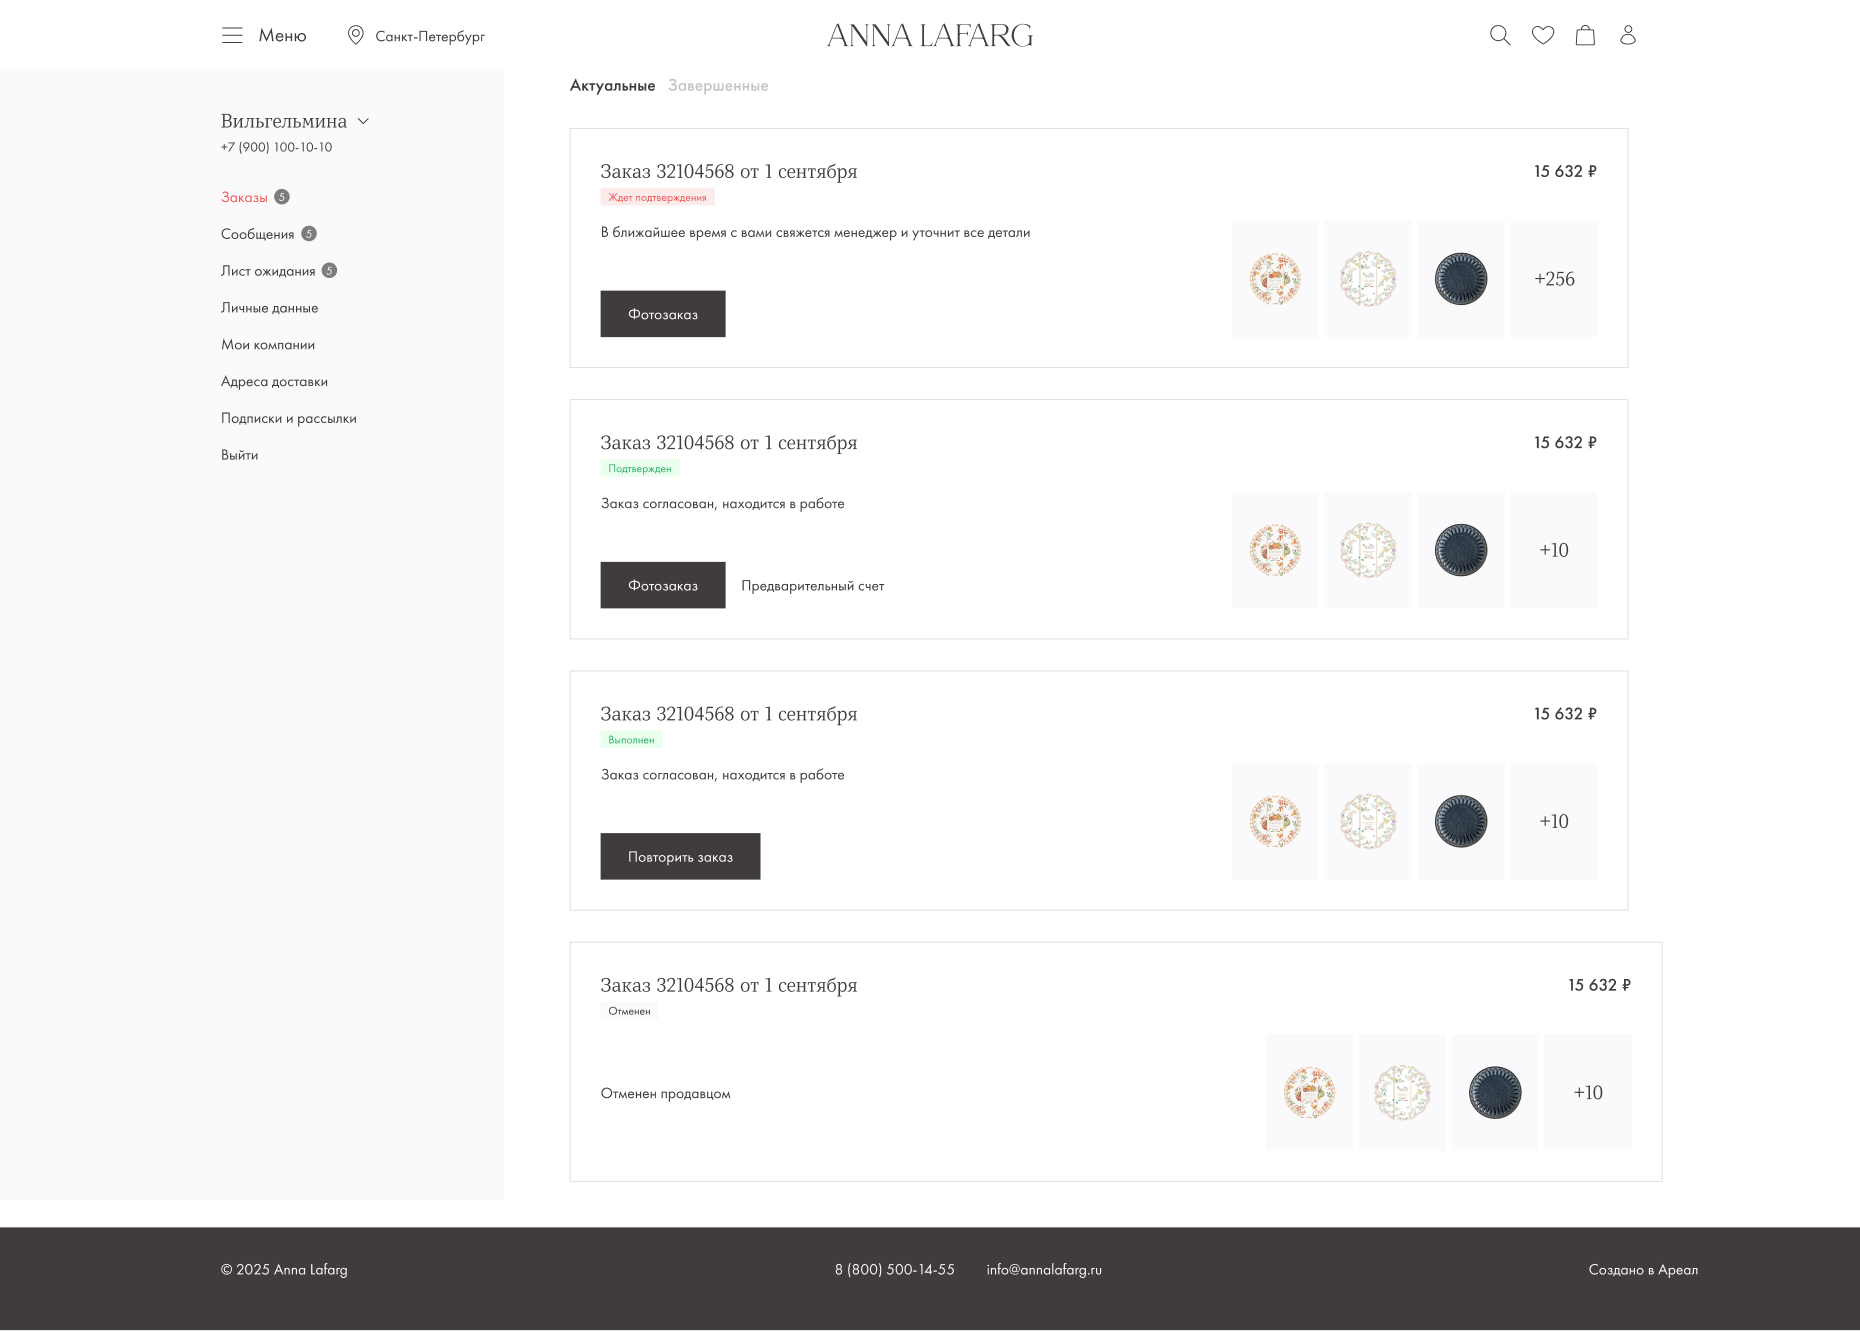
Task: Show remaining +256 items in first order
Action: 1553,279
